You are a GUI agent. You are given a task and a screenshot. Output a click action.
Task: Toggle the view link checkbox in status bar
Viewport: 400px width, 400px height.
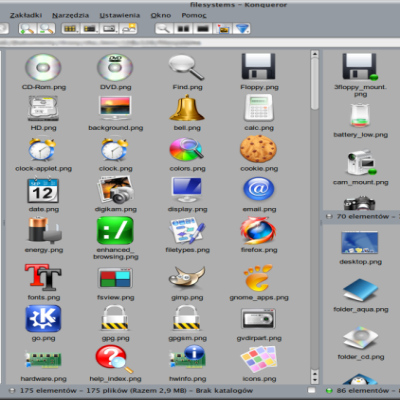312,390
